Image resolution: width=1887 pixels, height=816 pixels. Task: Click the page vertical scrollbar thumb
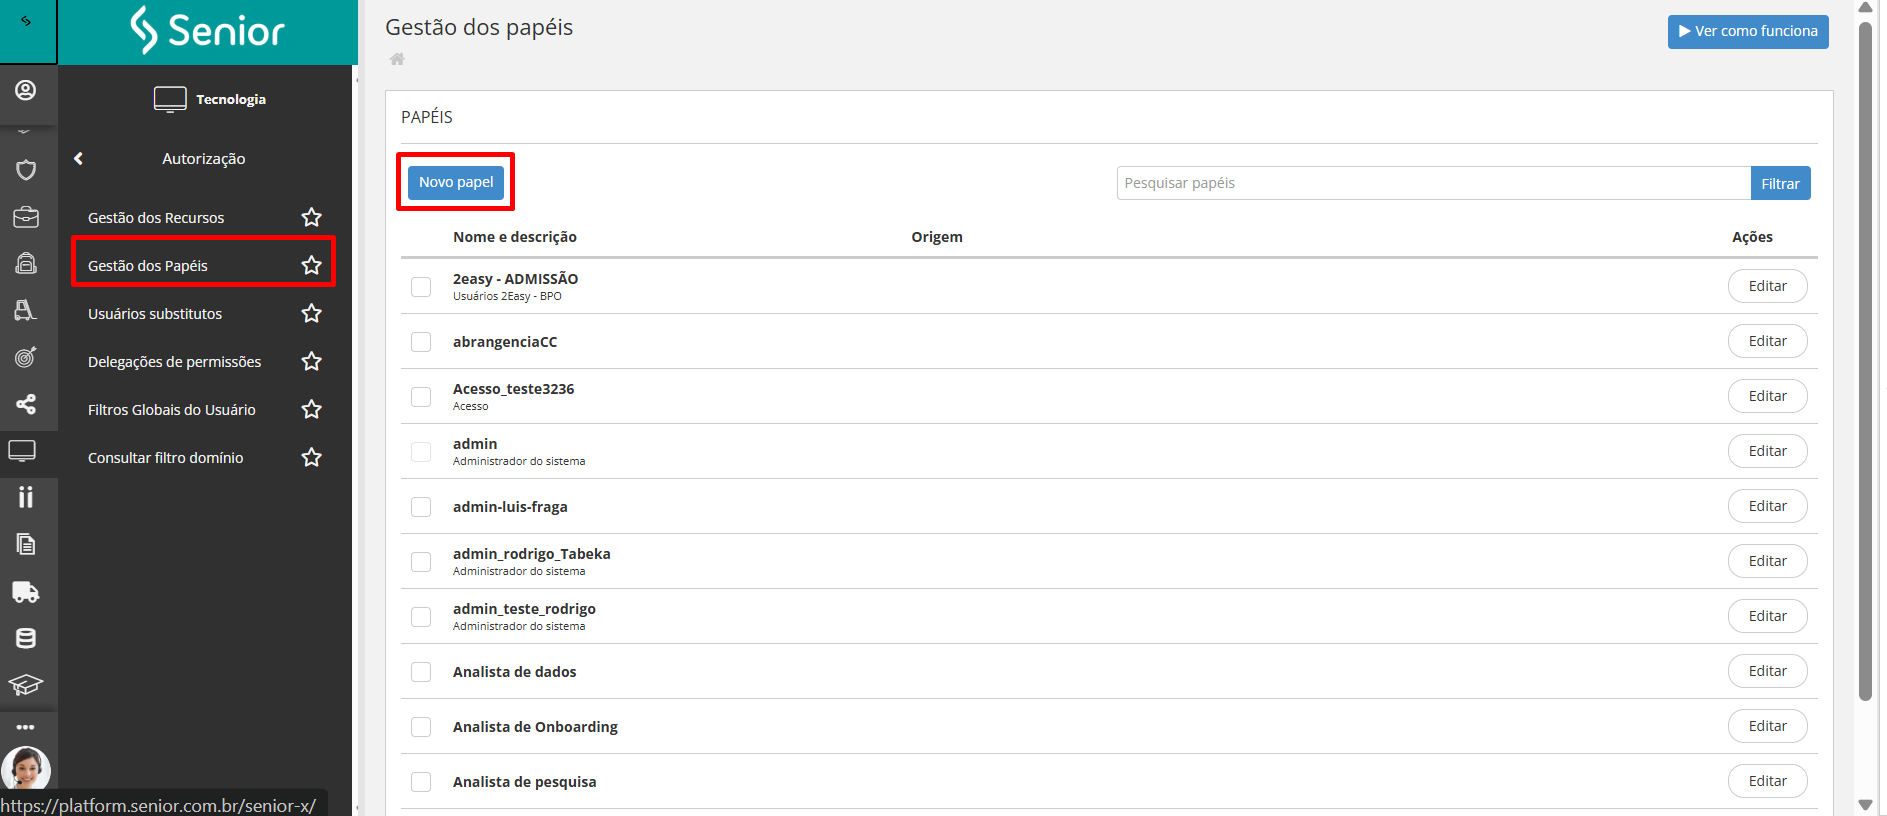click(1865, 360)
